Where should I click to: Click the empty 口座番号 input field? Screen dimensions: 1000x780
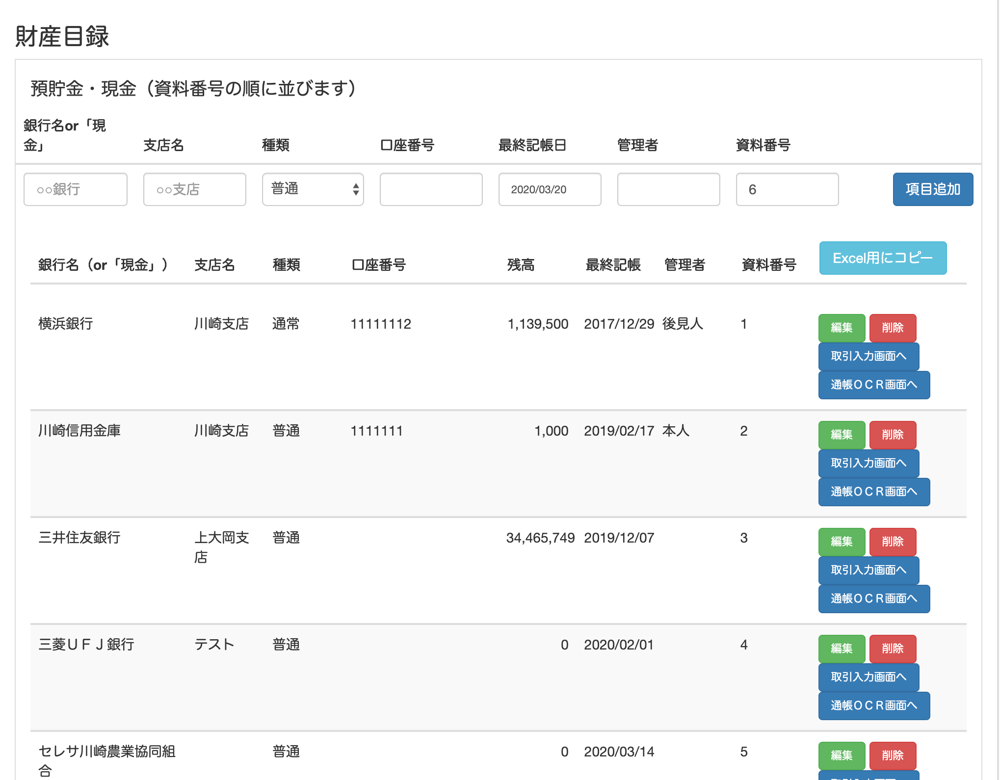[x=431, y=189]
